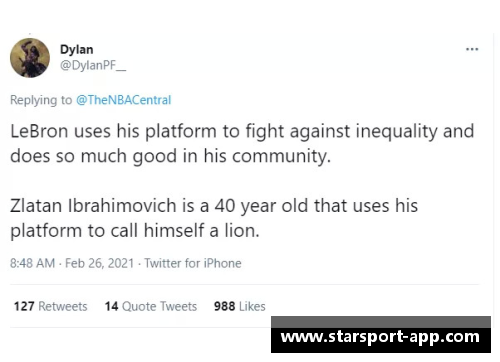Screen dimensions: 500x362
Task: Open the @DylanPF_ handle profile
Action: tap(93, 65)
